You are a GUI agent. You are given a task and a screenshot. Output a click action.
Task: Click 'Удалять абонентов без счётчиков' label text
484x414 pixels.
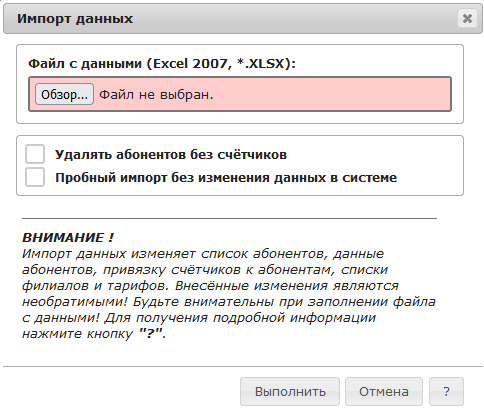(x=171, y=155)
